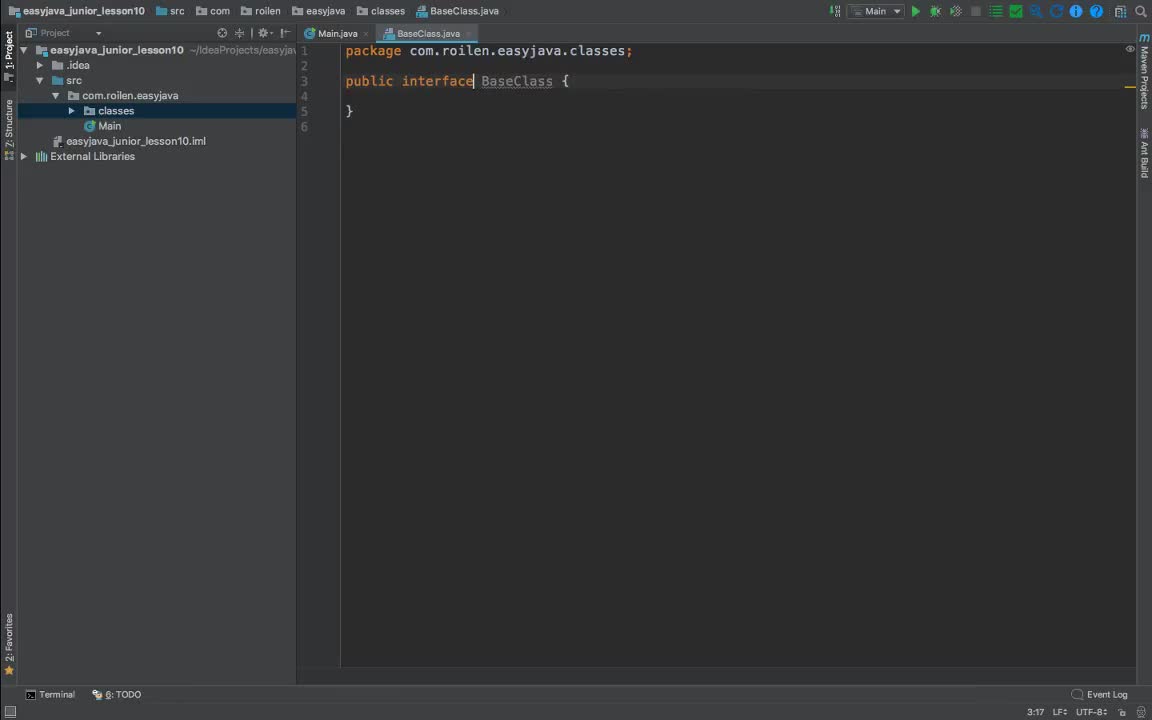Screen dimensions: 1152x720
Task: Click the blue refresh arrow toolbar icon
Action: click(x=1056, y=12)
